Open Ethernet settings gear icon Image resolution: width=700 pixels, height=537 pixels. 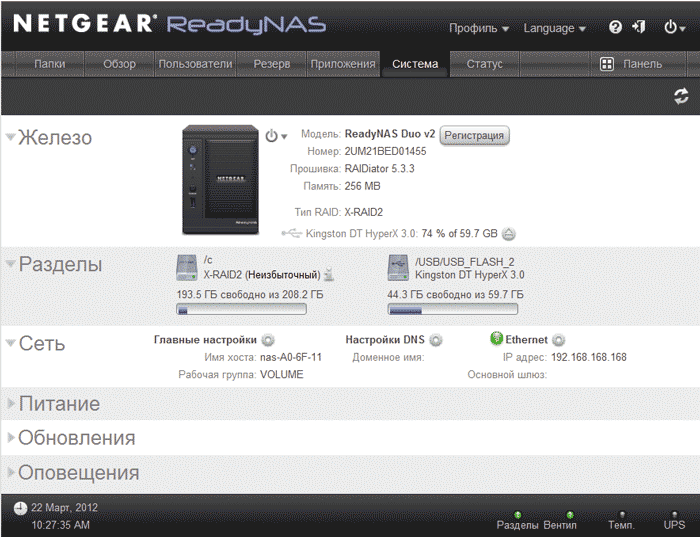click(558, 340)
